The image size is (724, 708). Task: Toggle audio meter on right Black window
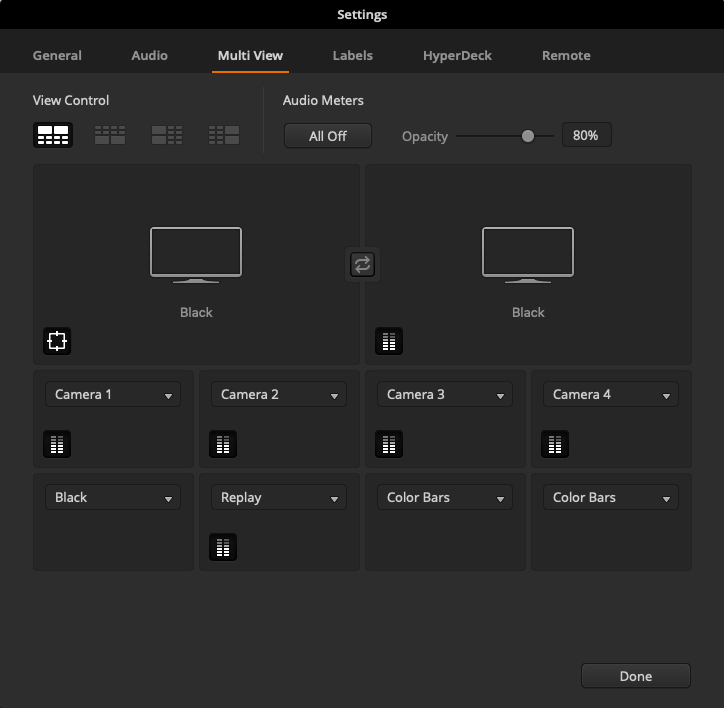click(389, 341)
